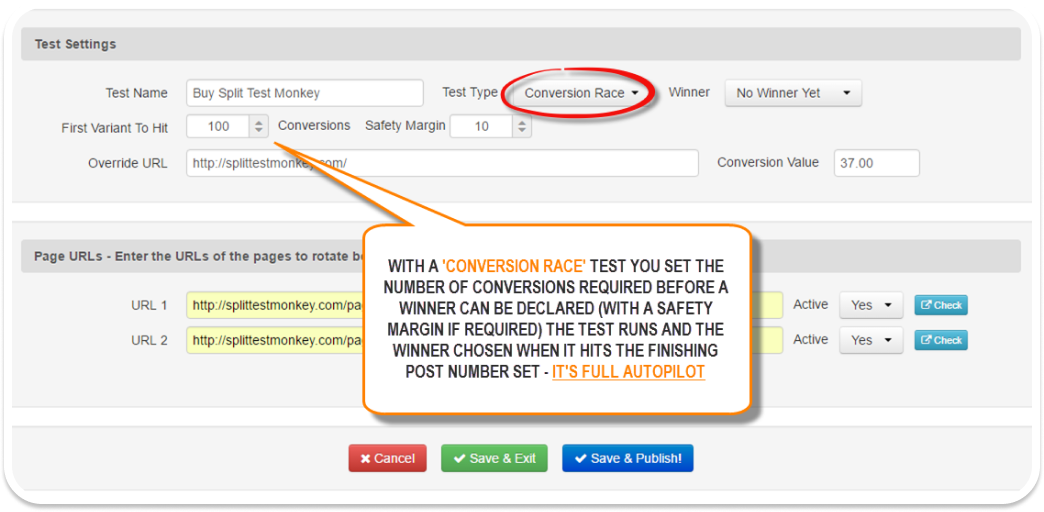Click the URL 2 input field
This screenshot has height=512, width=1044.
(485, 340)
